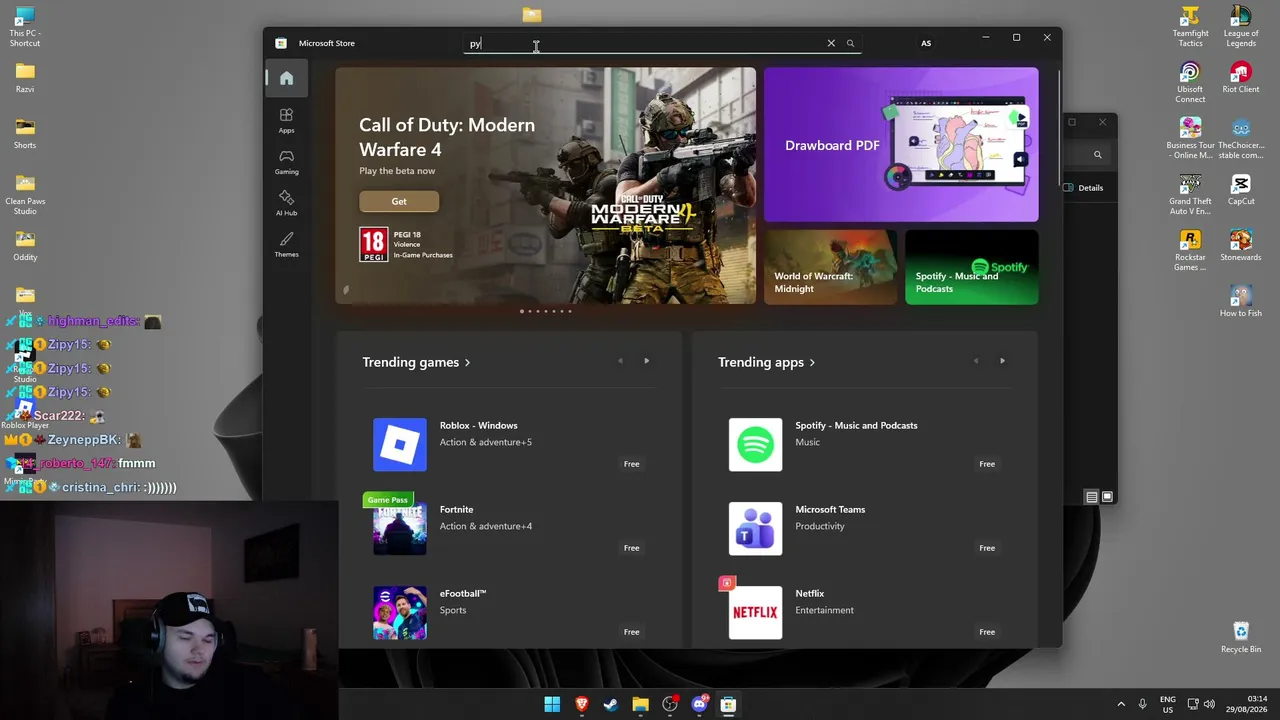Open the AS account profile button
Image resolution: width=1280 pixels, height=720 pixels.
tap(926, 43)
